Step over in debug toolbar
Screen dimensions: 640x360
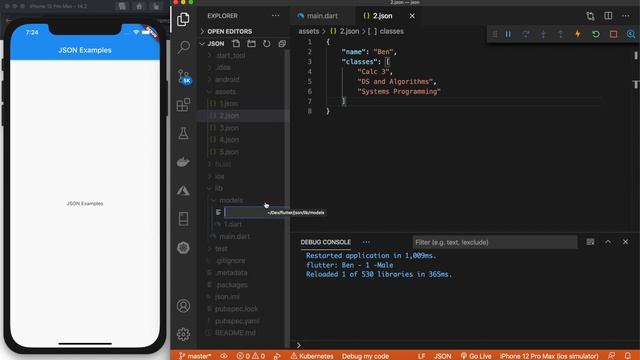(x=526, y=34)
